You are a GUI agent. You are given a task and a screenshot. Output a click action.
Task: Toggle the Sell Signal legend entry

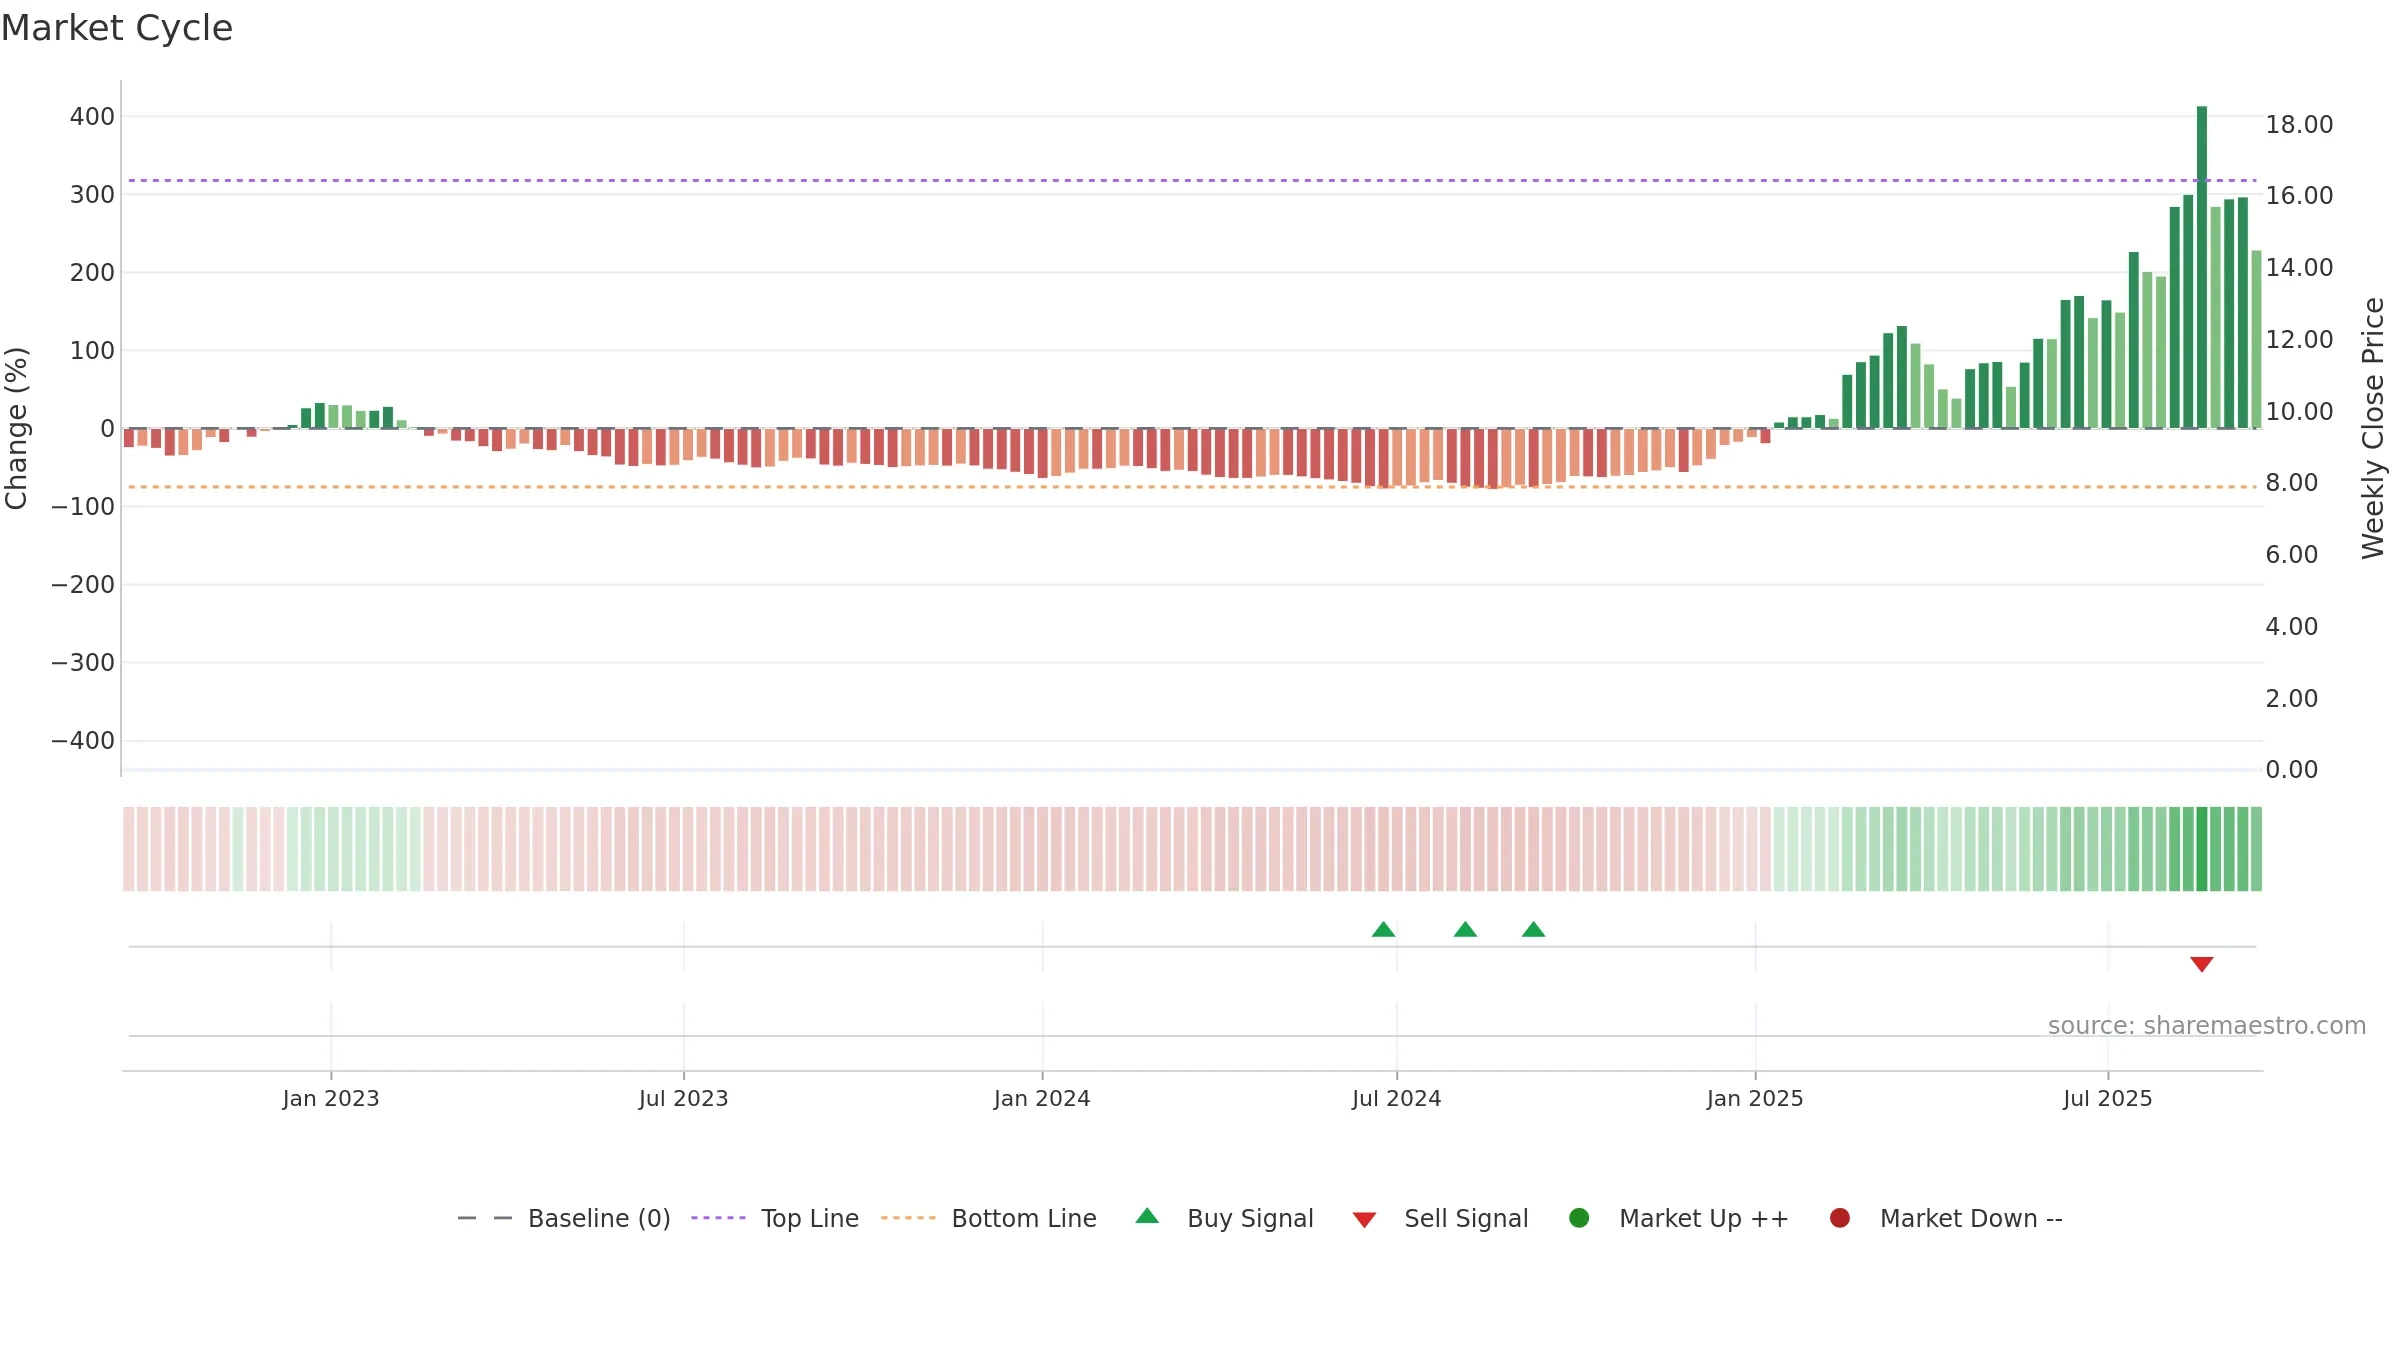1440,1218
